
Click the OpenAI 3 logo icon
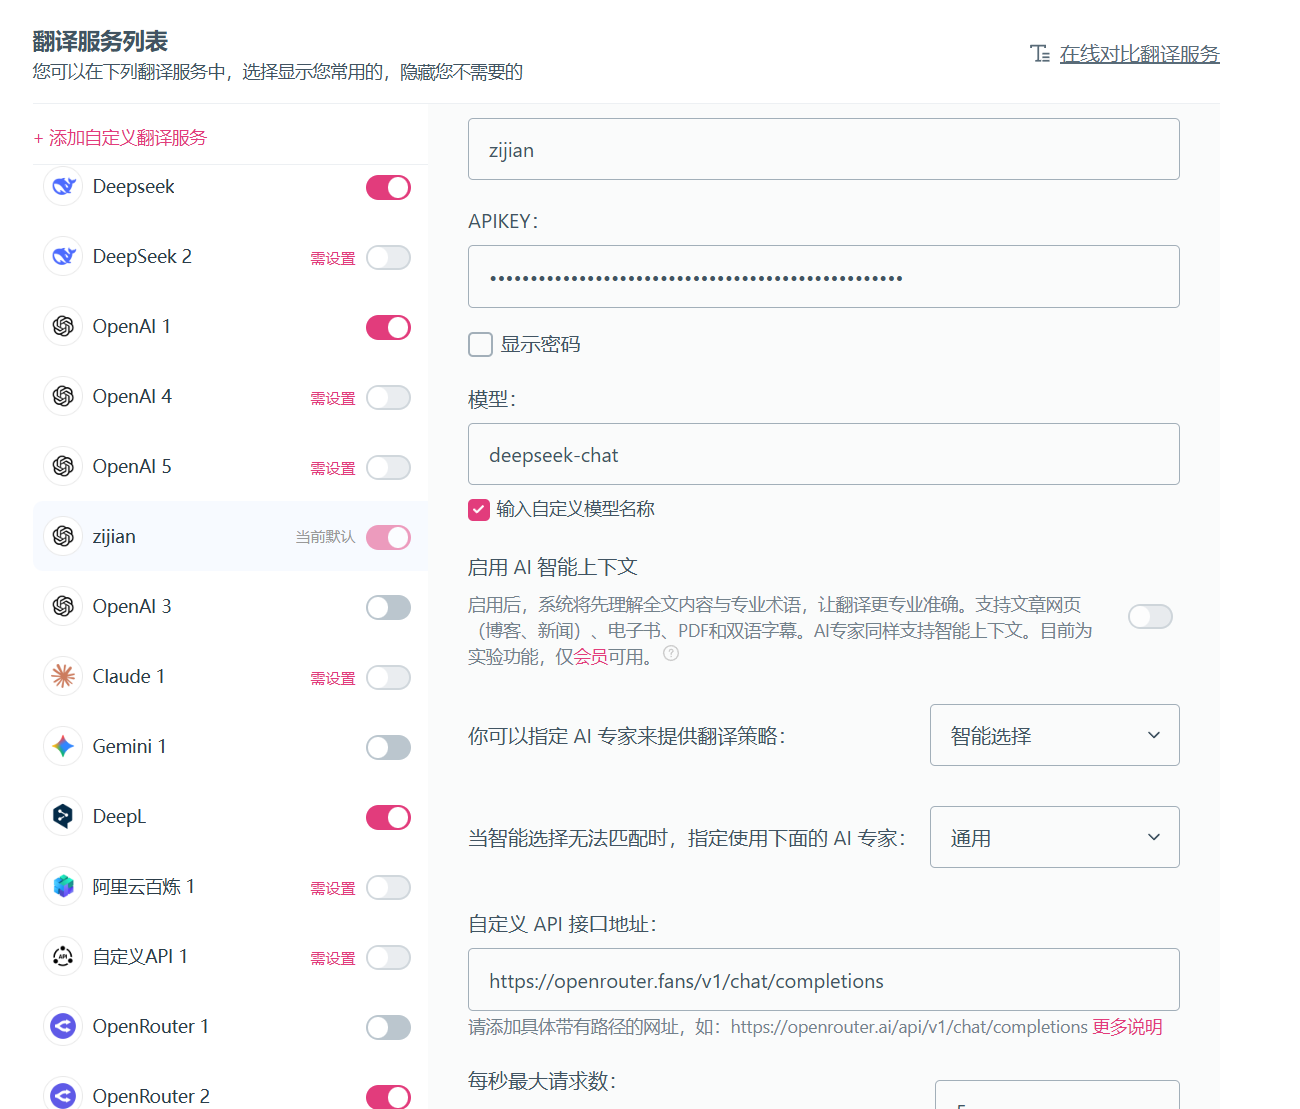(x=63, y=607)
